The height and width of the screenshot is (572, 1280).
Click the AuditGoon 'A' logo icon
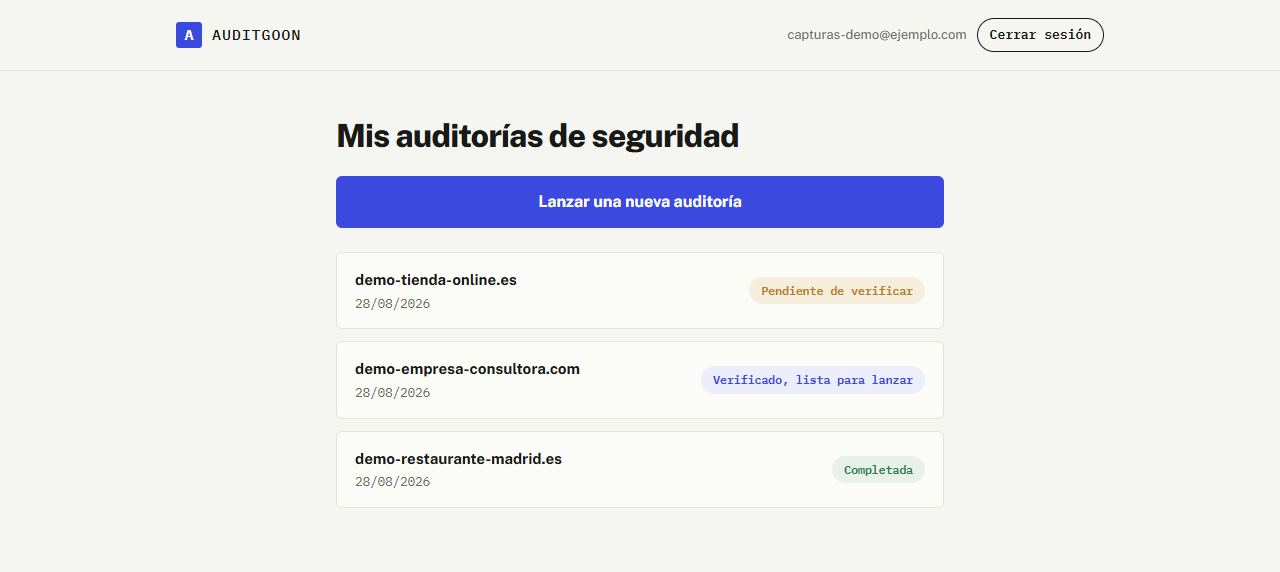coord(189,35)
